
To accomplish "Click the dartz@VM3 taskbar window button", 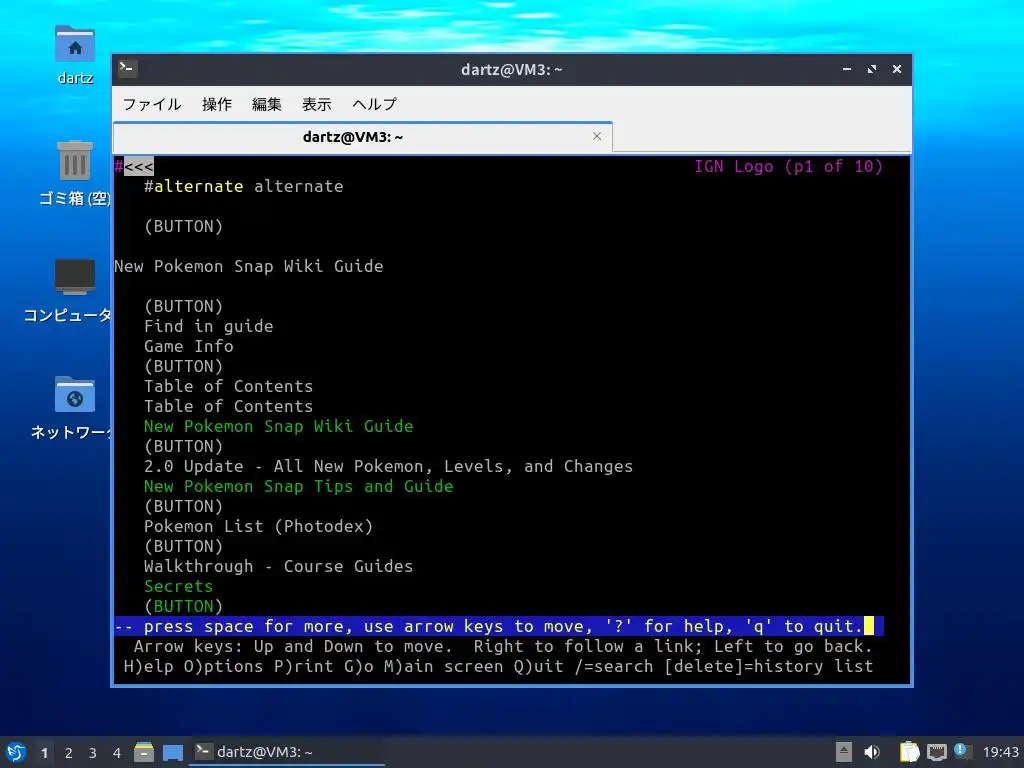I will click(287, 752).
